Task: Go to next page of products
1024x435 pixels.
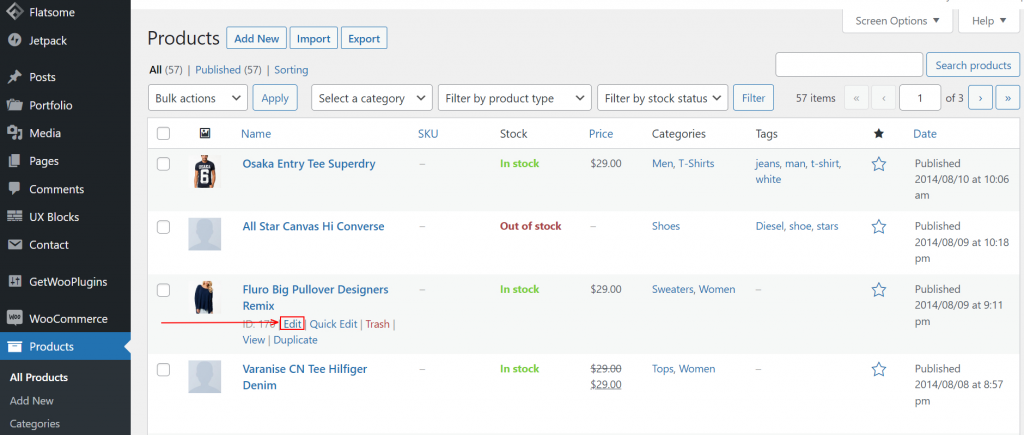Action: (980, 98)
